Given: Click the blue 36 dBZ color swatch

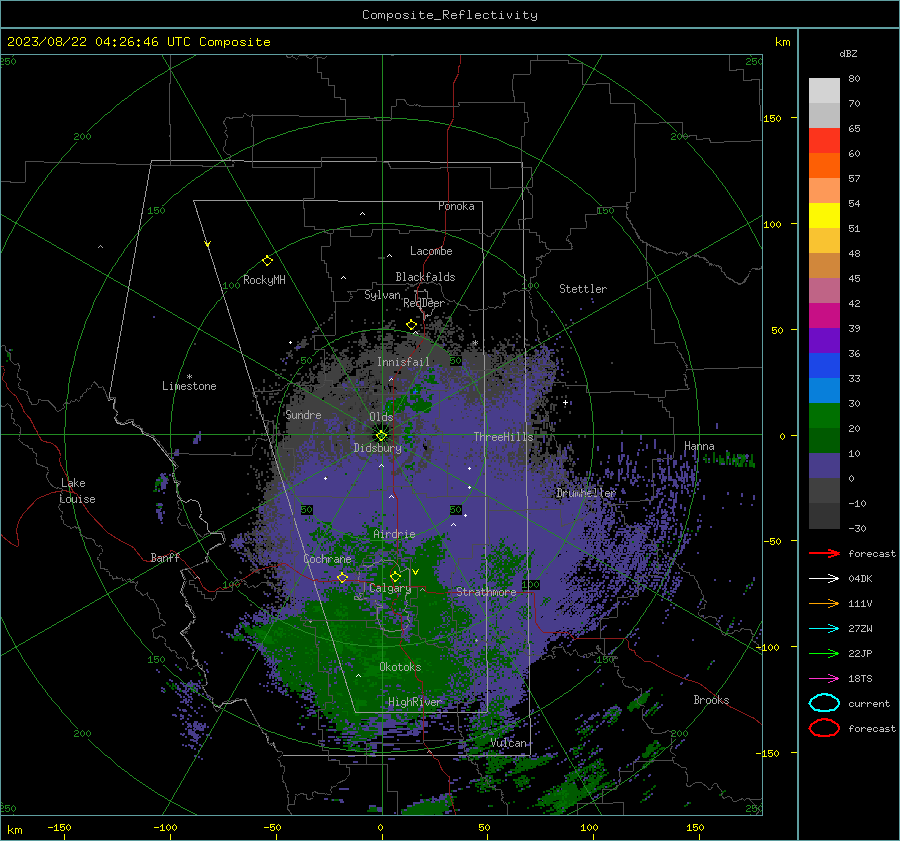Looking at the screenshot, I should [x=824, y=365].
